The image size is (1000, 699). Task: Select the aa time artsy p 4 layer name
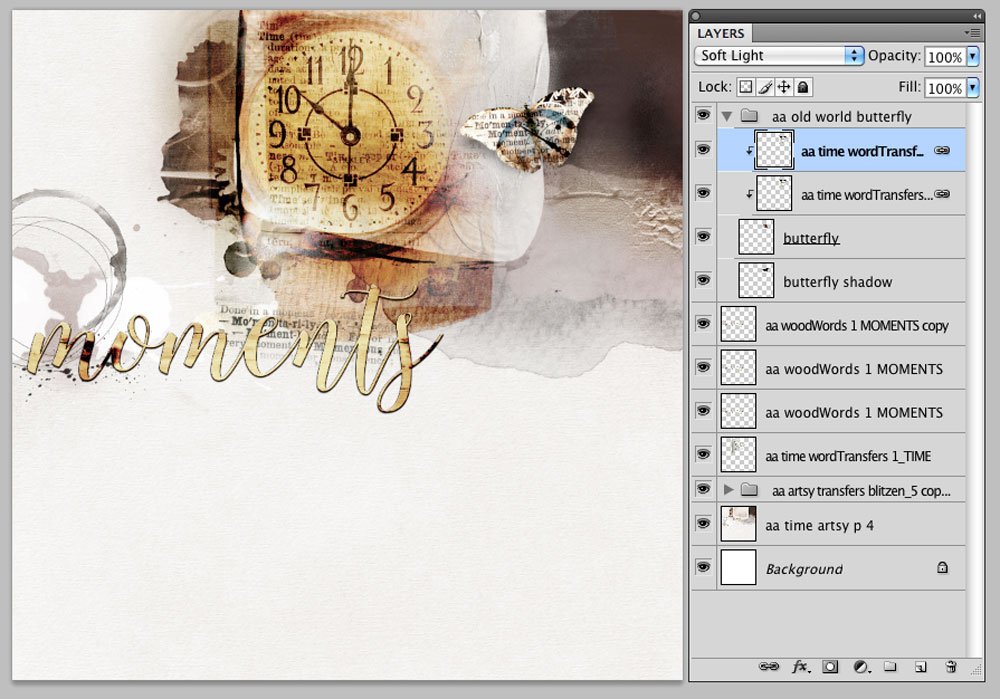pos(820,526)
